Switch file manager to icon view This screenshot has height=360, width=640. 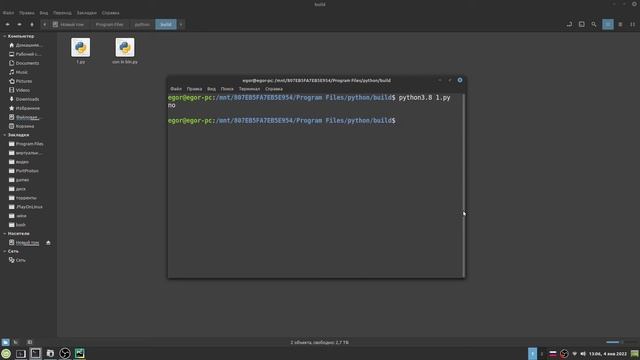click(x=608, y=24)
